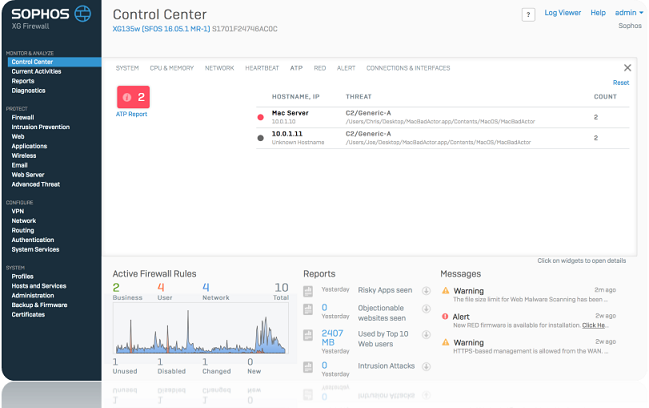
Task: Click the XG135w firmware version link
Action: (x=161, y=29)
